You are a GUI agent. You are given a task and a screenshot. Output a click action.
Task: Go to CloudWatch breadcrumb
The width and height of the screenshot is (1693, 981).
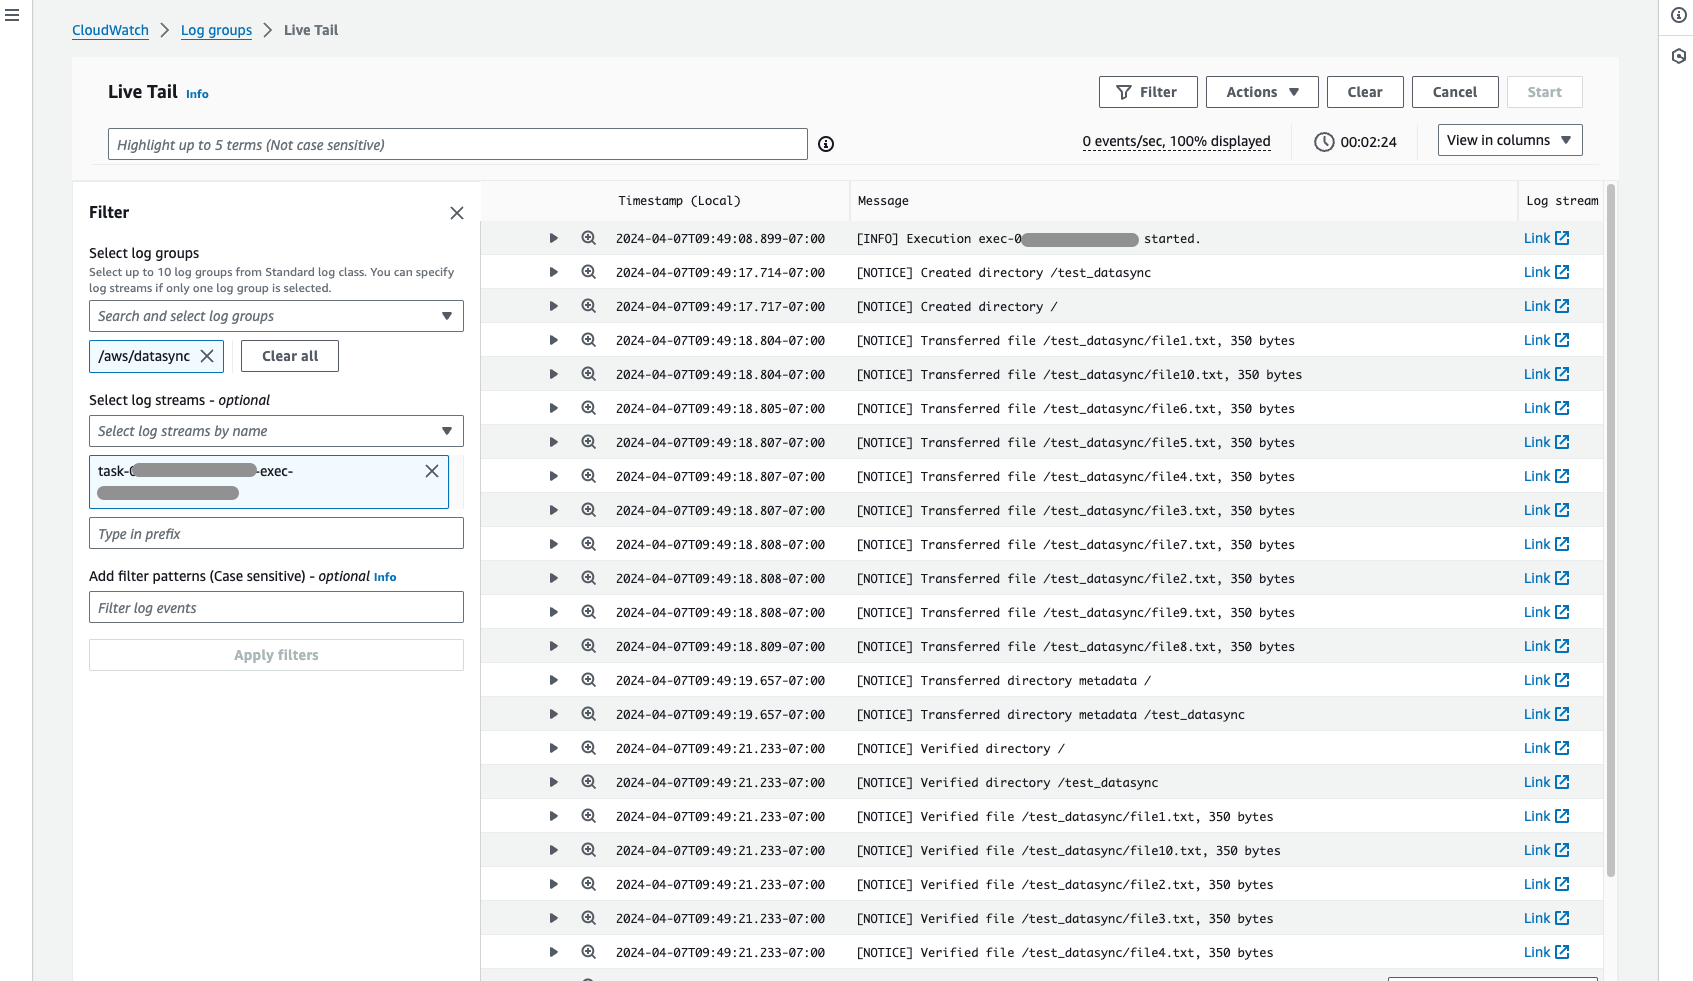(x=110, y=30)
